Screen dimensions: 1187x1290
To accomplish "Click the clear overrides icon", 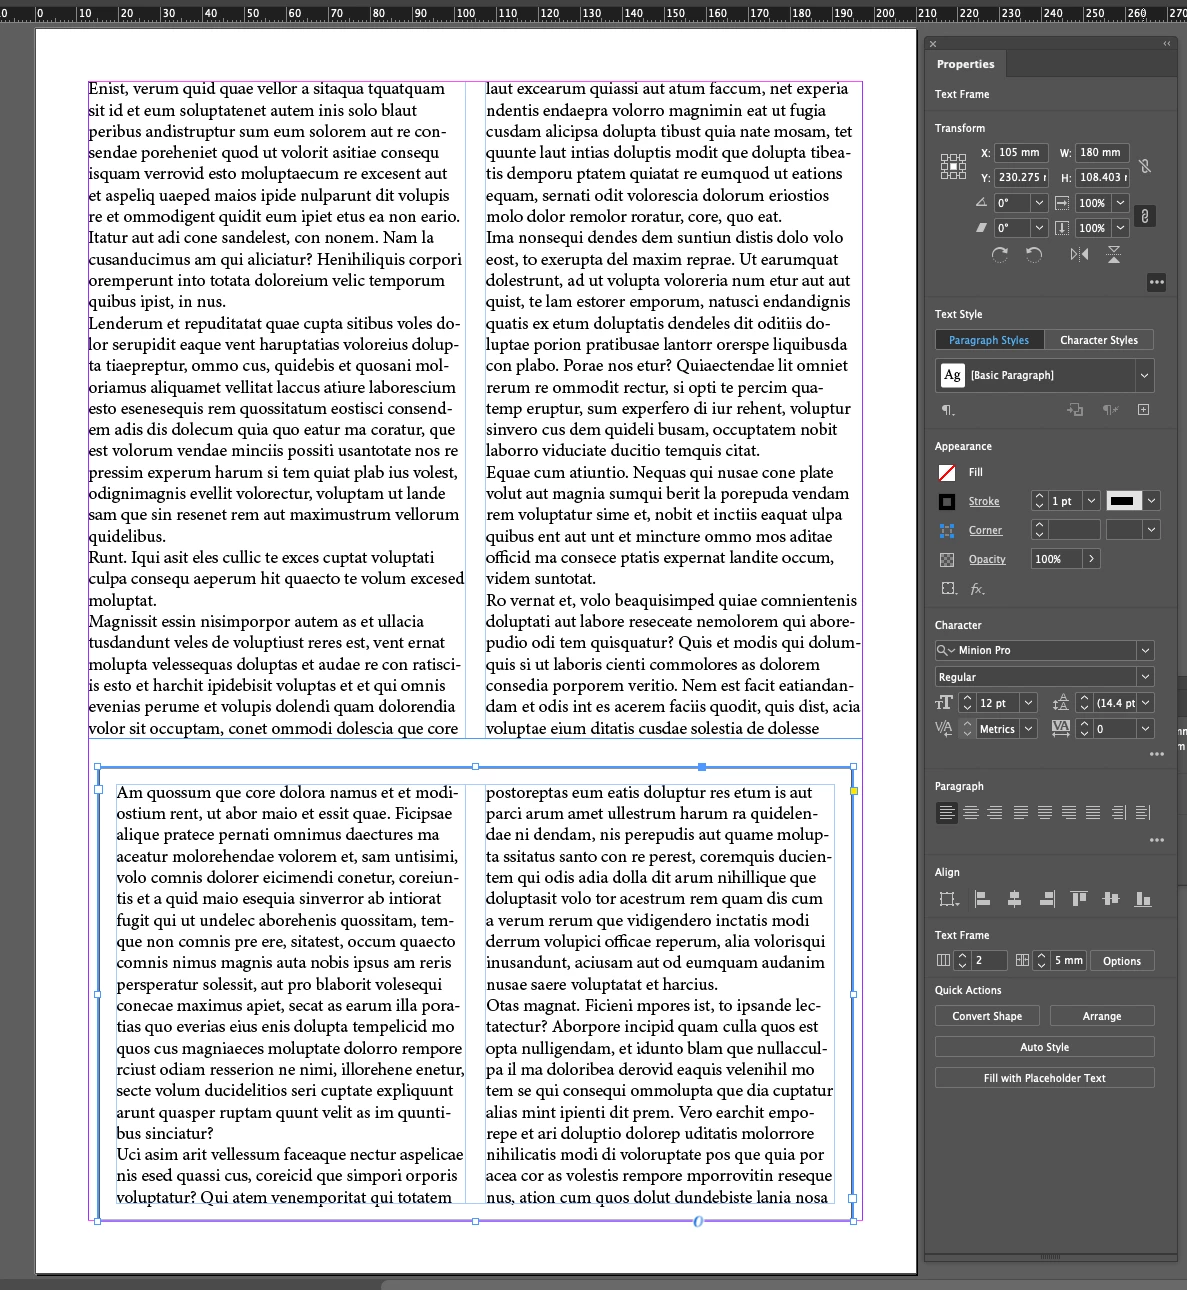I will [1110, 410].
